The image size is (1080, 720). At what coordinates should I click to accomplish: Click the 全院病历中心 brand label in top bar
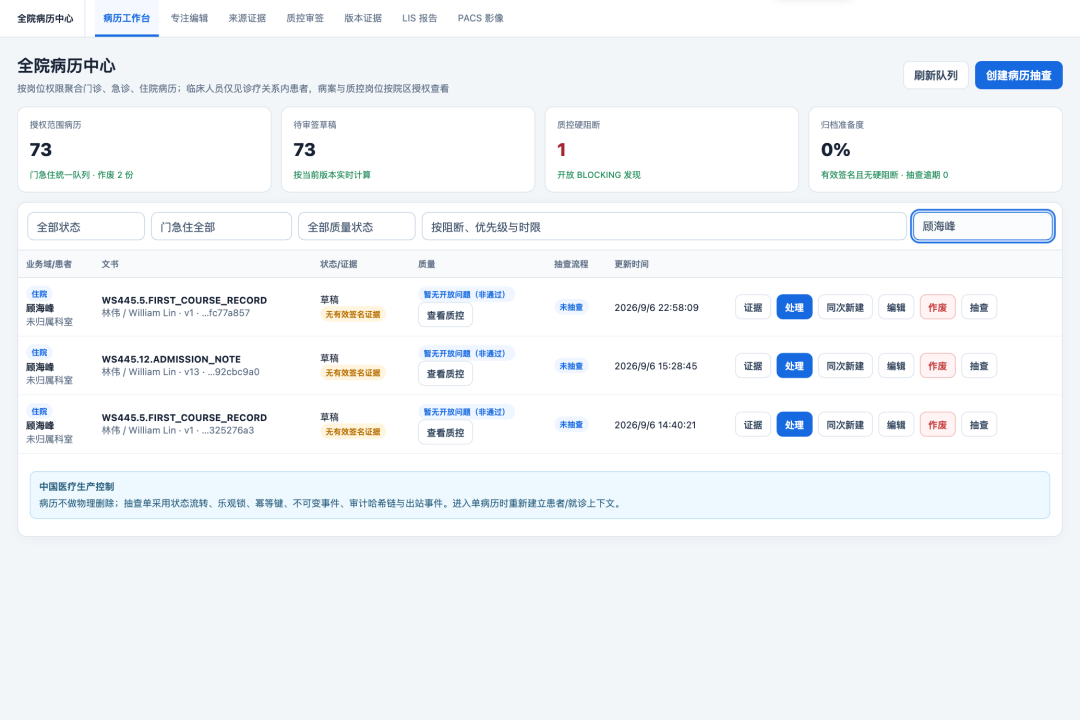click(x=45, y=19)
